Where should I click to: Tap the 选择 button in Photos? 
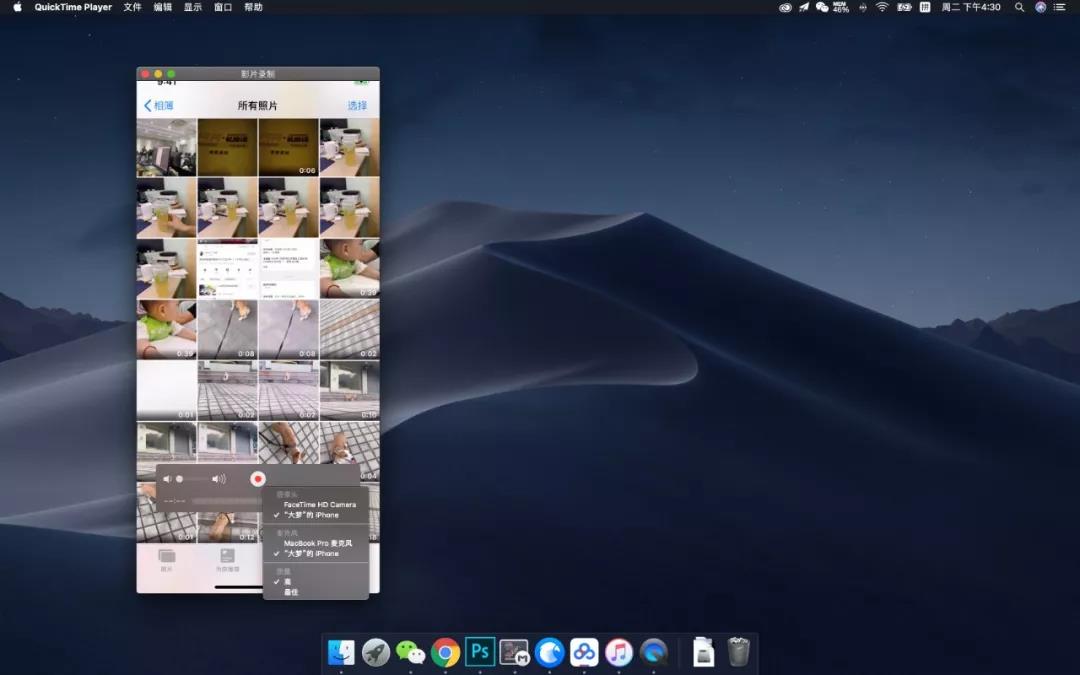357,105
